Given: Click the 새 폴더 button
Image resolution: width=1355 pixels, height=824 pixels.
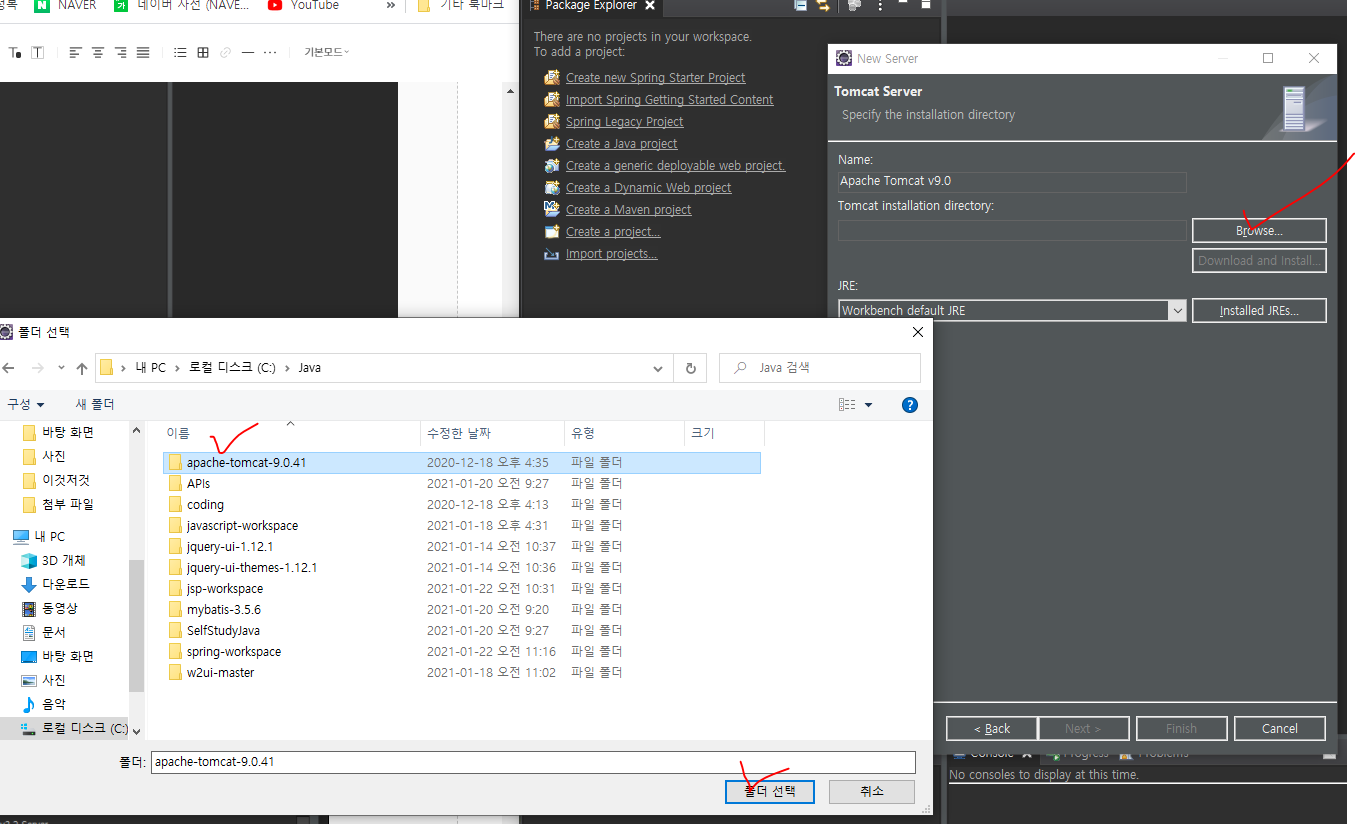Looking at the screenshot, I should 95,405.
